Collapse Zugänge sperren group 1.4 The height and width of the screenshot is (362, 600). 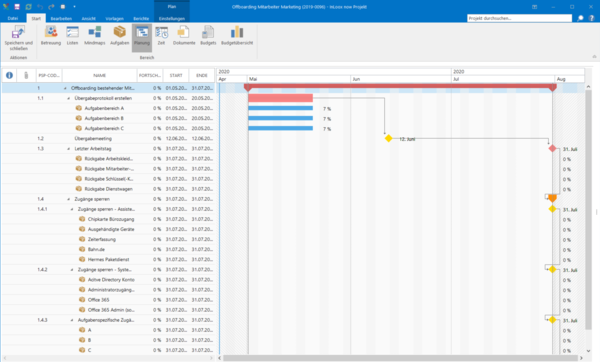(x=68, y=199)
